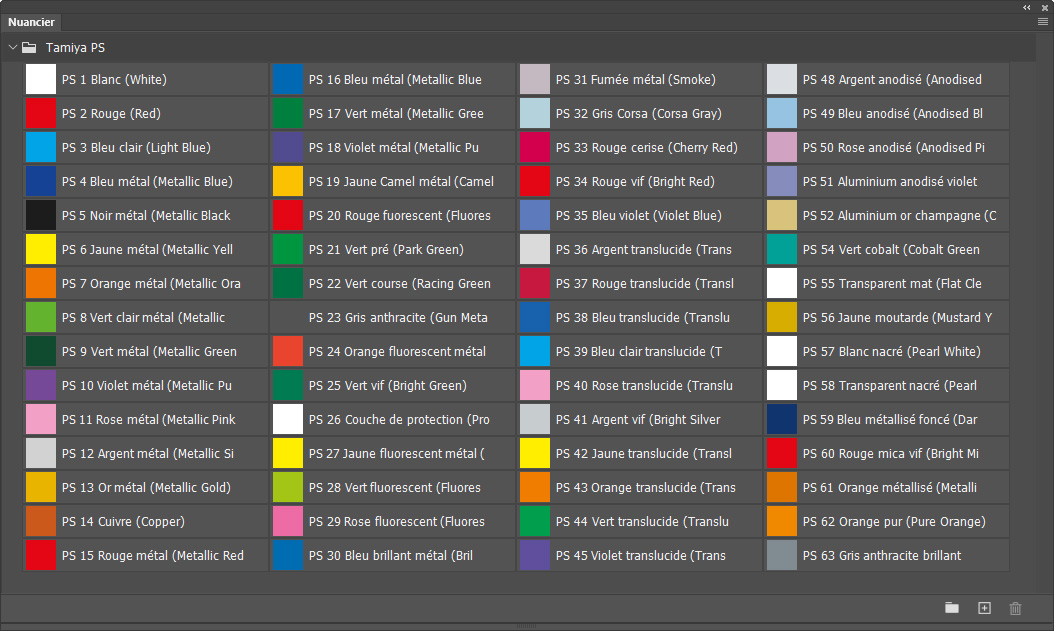Viewport: 1054px width, 631px height.
Task: Select PS 31 Fumée métal swatch
Action: tap(535, 80)
